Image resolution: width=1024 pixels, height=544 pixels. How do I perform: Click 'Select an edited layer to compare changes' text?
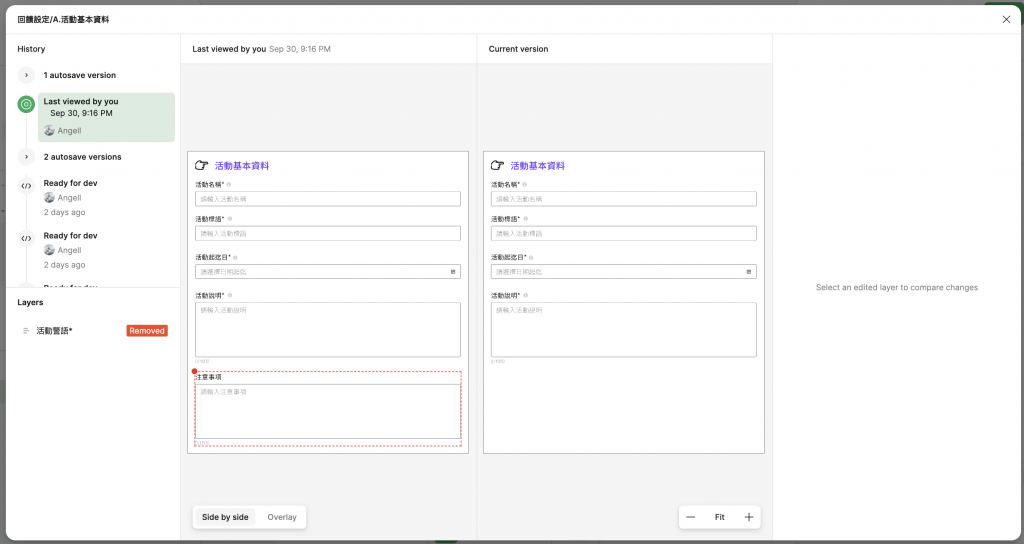[897, 287]
